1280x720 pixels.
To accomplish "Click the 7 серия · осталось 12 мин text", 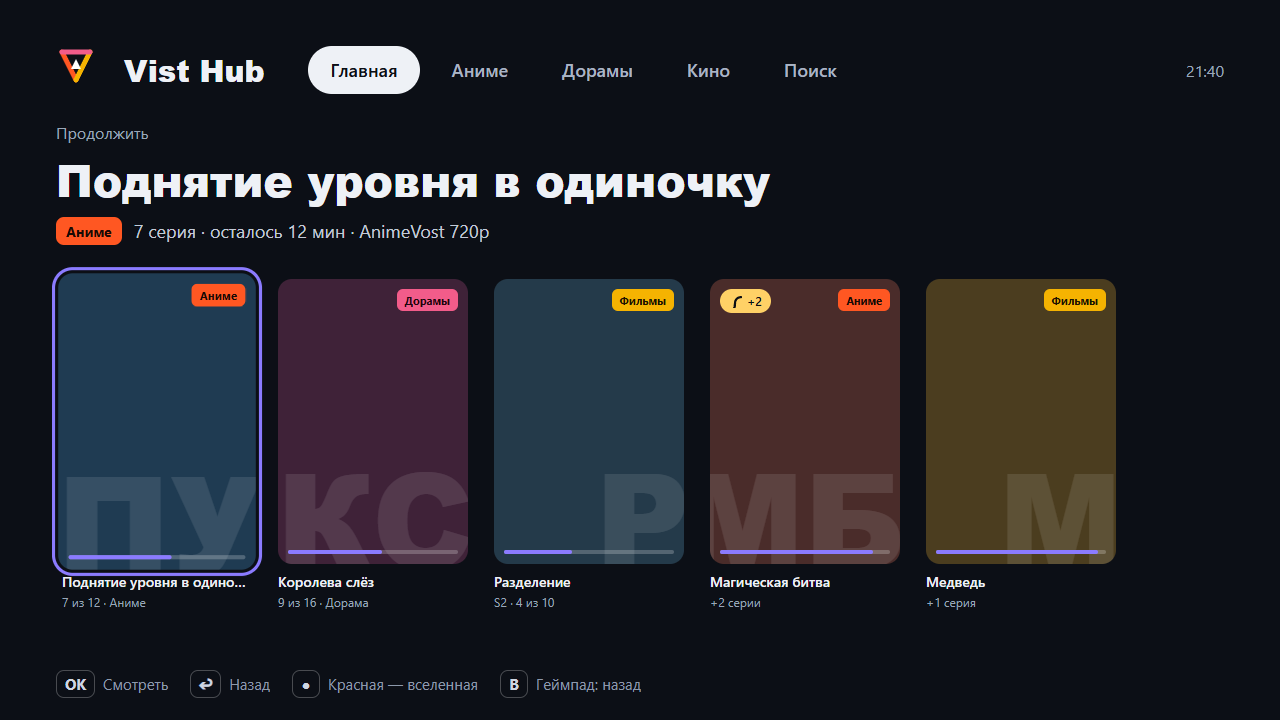I will [x=239, y=232].
